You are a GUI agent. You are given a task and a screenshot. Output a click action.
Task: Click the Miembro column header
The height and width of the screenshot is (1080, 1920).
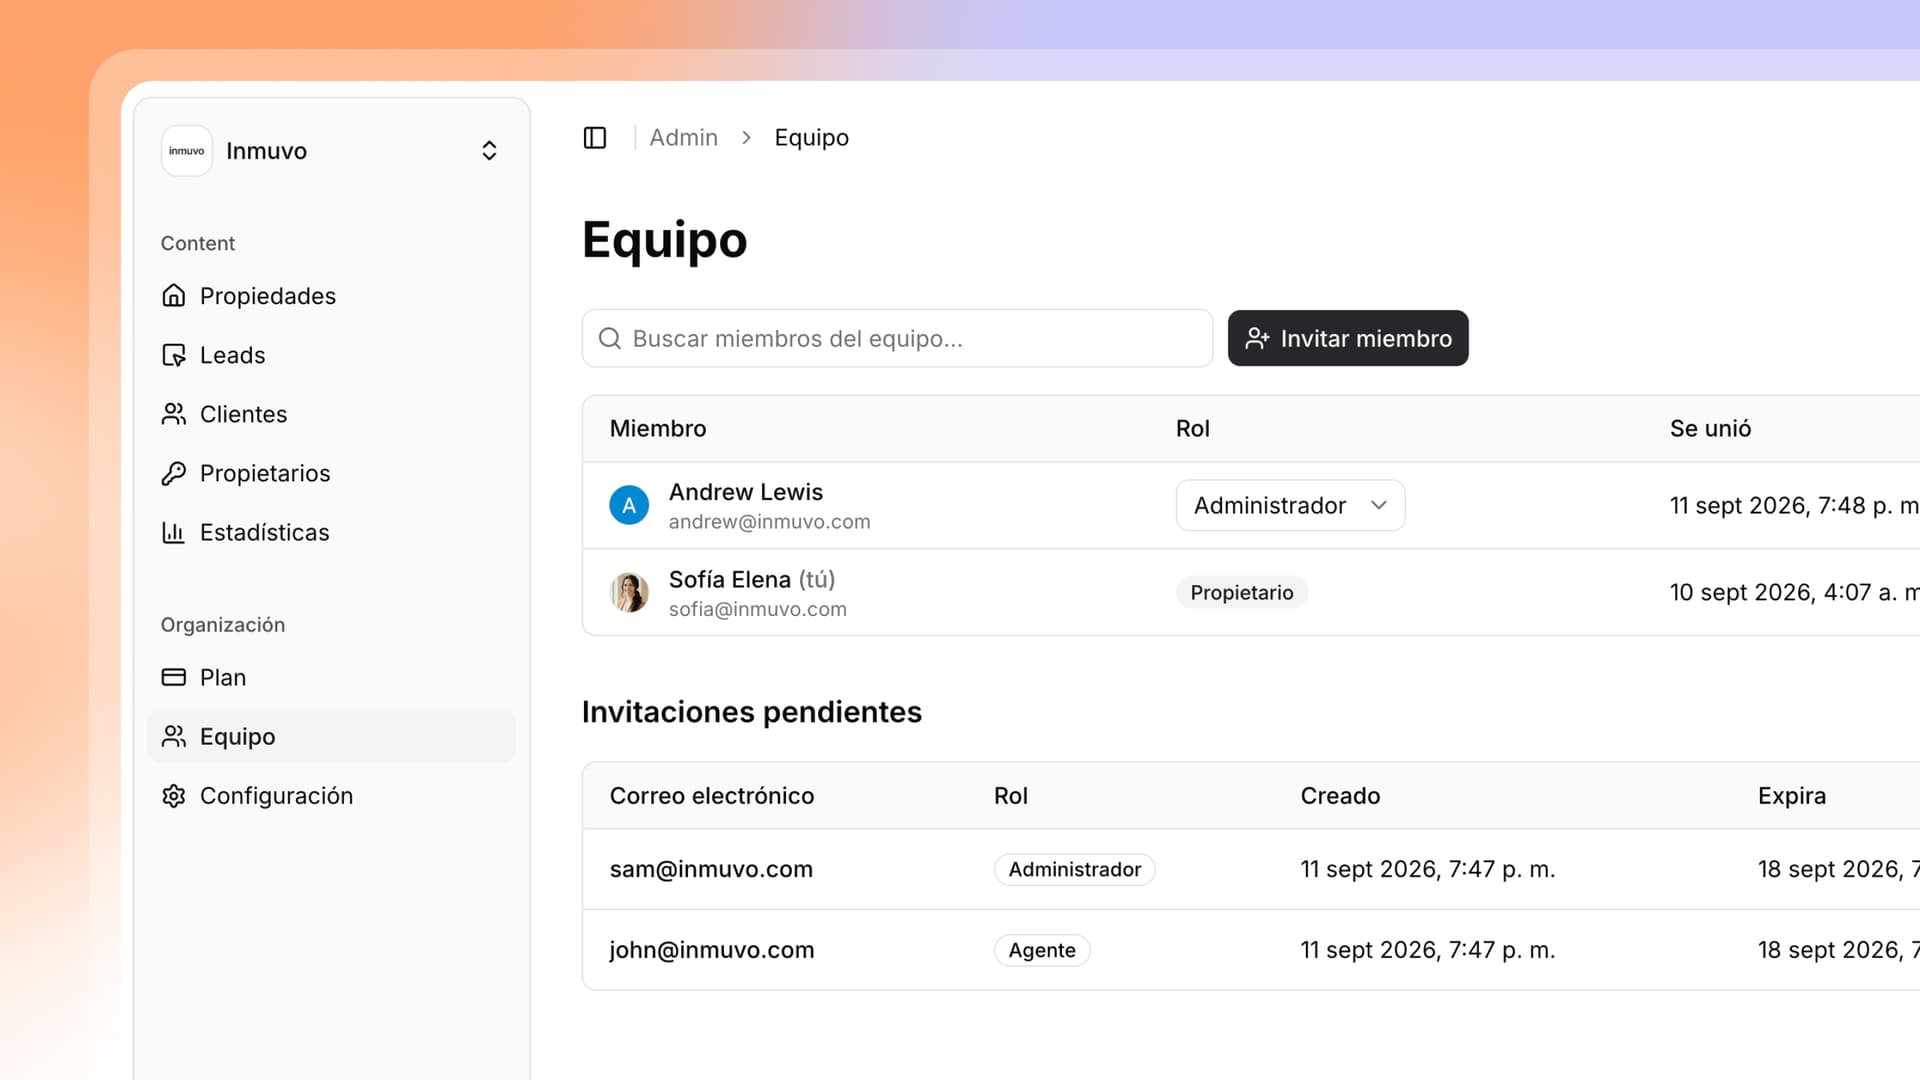(658, 428)
